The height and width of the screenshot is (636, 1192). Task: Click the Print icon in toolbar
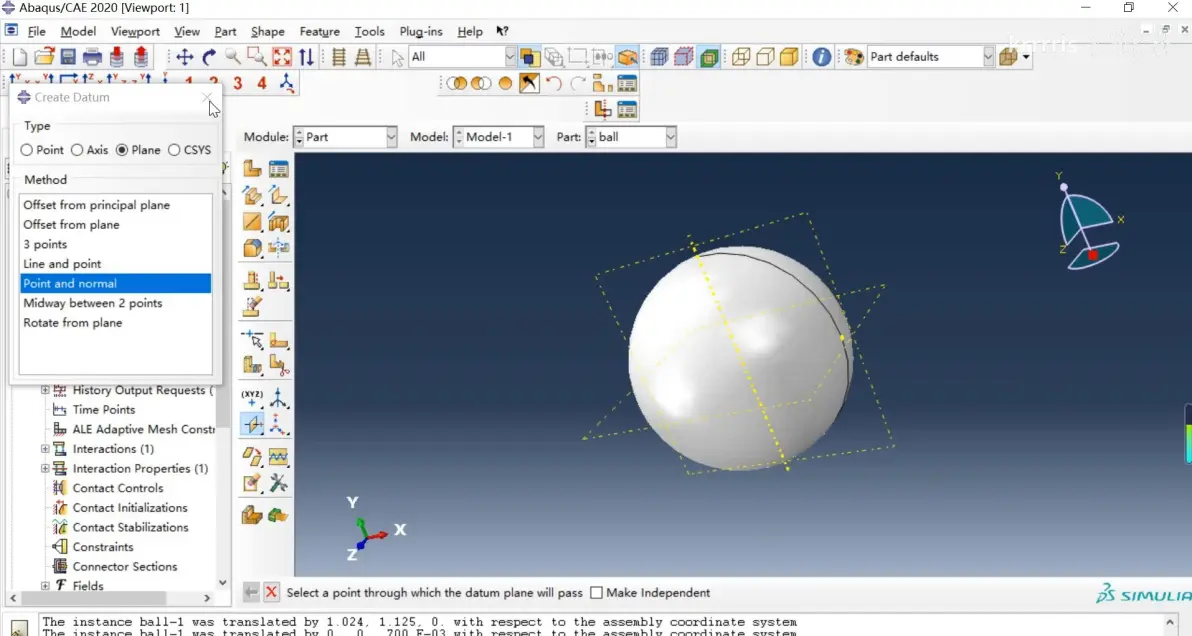click(92, 57)
